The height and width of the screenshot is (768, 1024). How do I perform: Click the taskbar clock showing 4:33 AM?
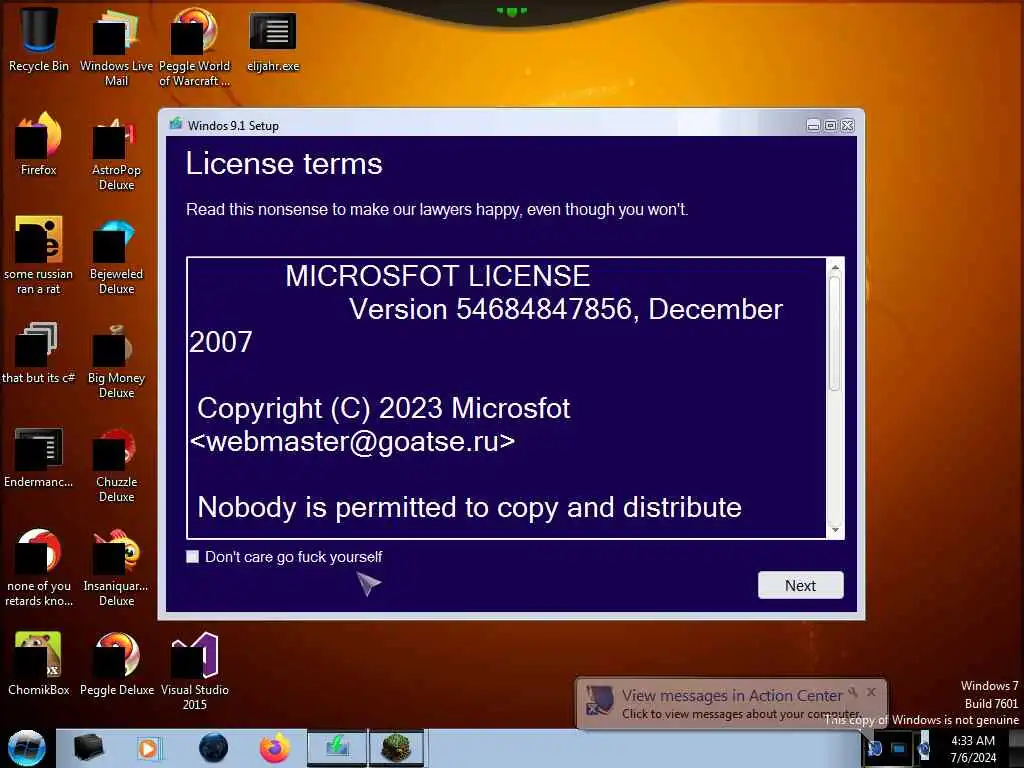click(973, 748)
